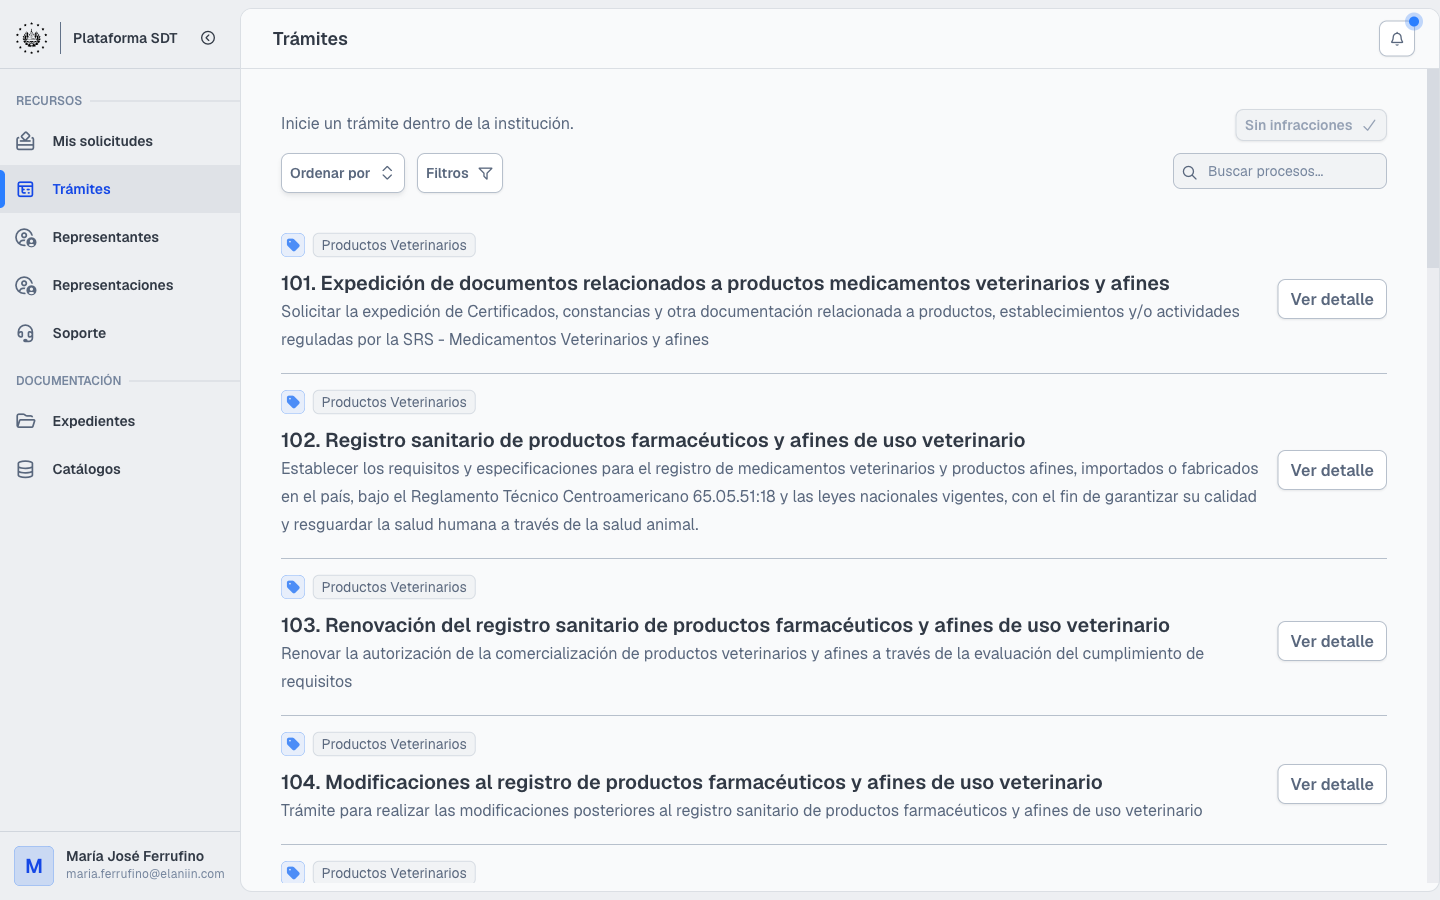The width and height of the screenshot is (1440, 900).
Task: Open notifications bell icon
Action: pyautogui.click(x=1397, y=39)
